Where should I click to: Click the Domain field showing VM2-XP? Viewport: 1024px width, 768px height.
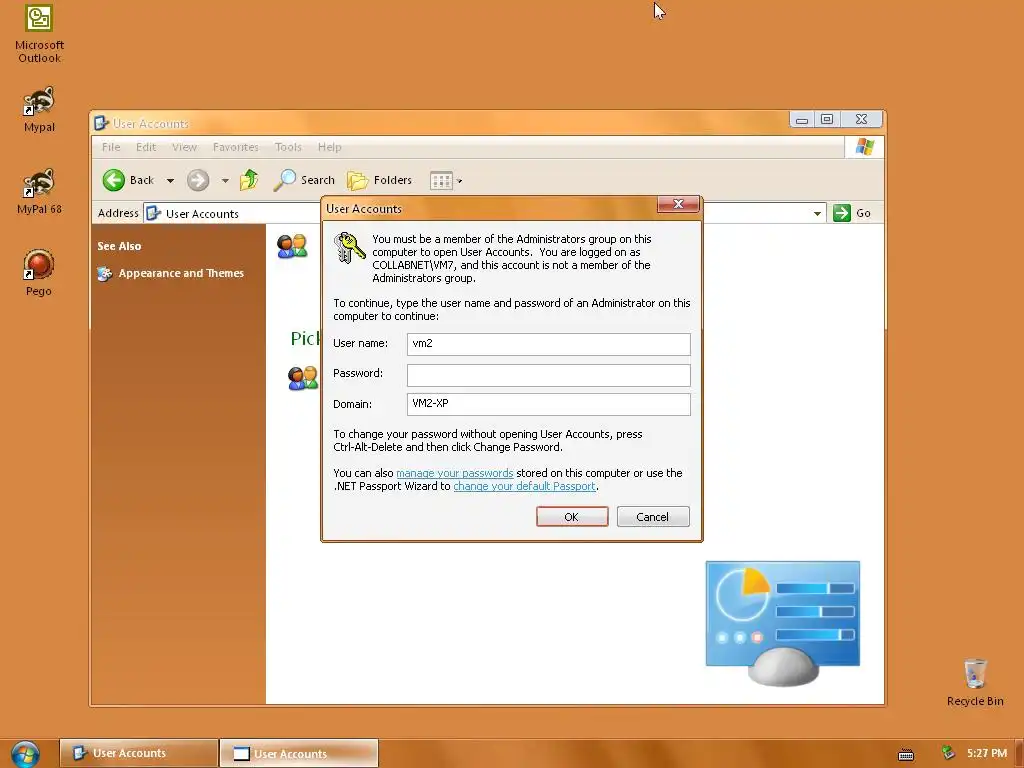tap(549, 404)
